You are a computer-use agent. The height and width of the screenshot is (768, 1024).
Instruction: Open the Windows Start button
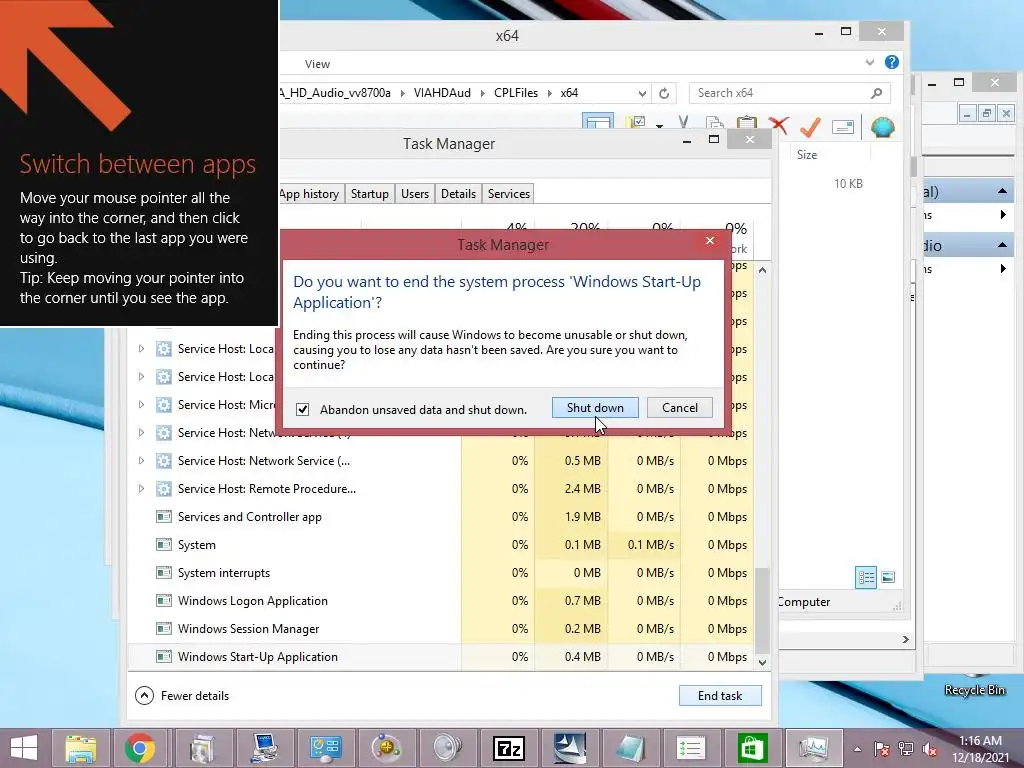24,748
